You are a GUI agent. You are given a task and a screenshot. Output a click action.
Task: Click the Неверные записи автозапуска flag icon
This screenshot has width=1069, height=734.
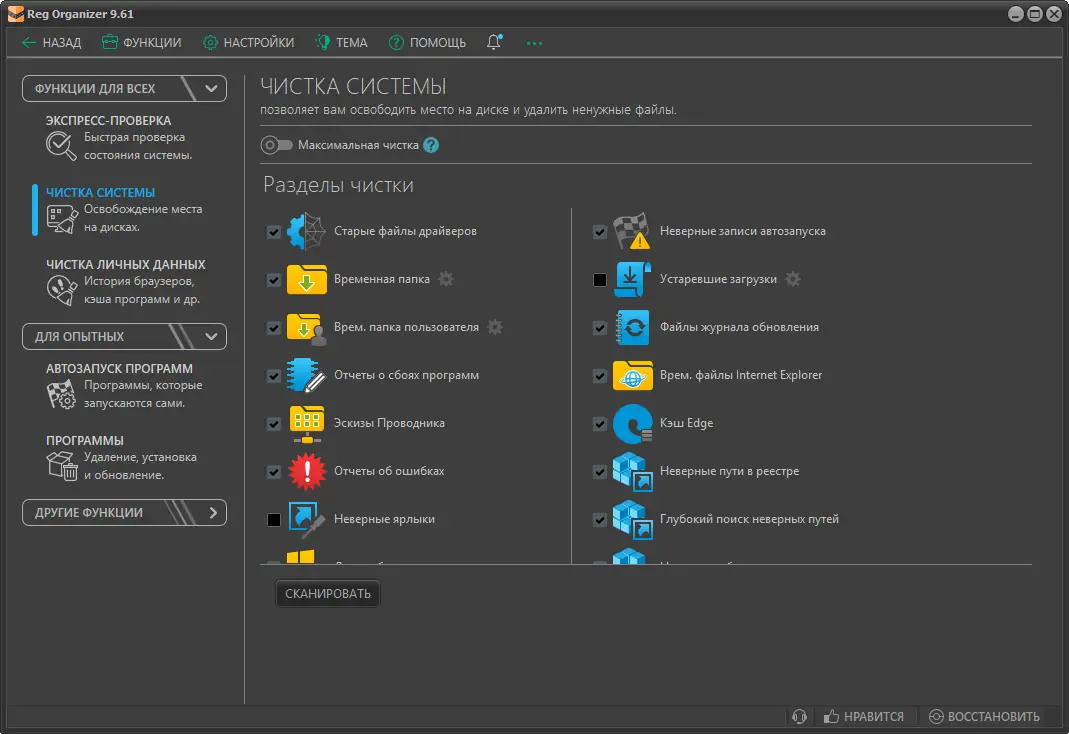coord(631,232)
